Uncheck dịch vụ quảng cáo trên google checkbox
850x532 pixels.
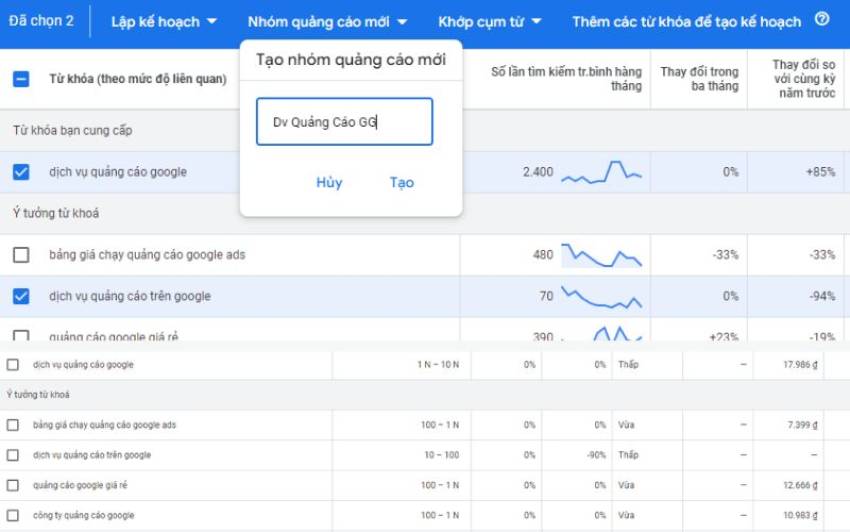[x=21, y=296]
